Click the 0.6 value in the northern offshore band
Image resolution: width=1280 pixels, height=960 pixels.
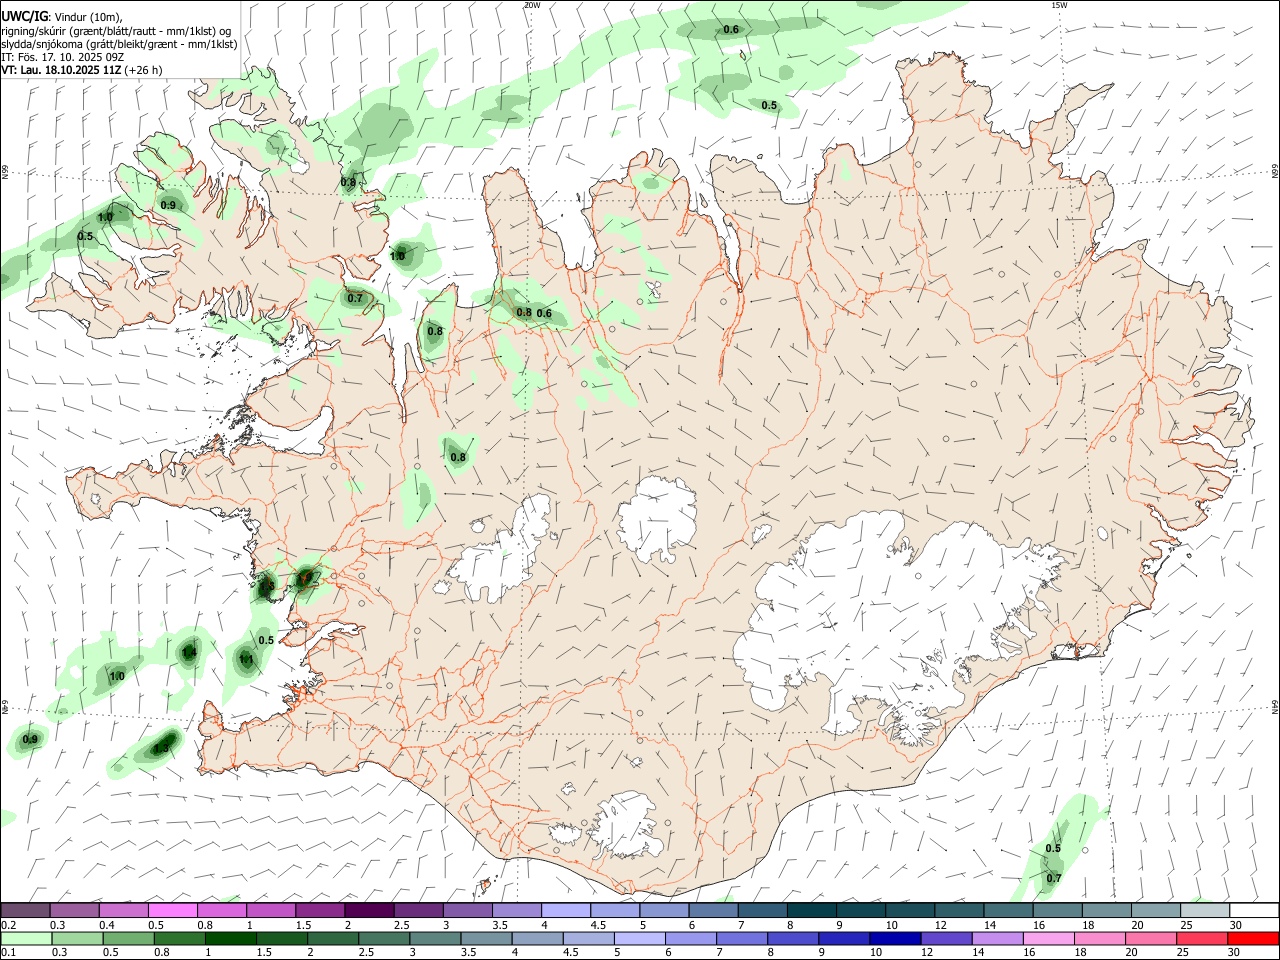pos(731,29)
